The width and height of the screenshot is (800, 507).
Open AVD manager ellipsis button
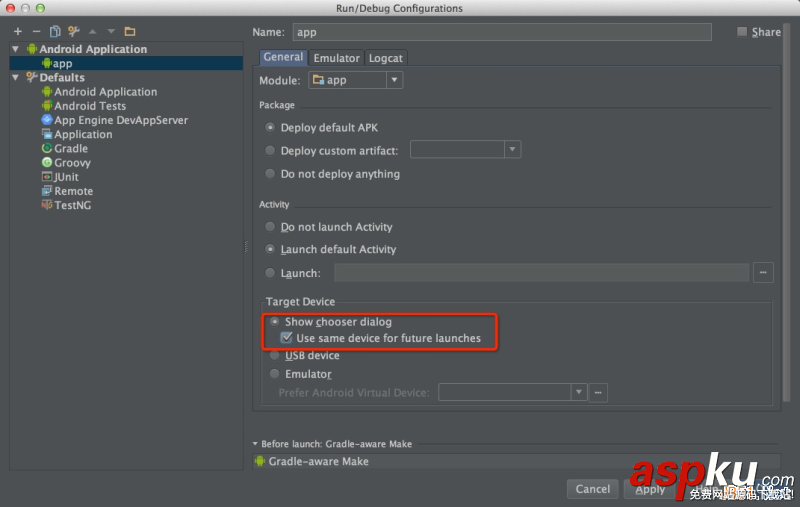click(598, 392)
